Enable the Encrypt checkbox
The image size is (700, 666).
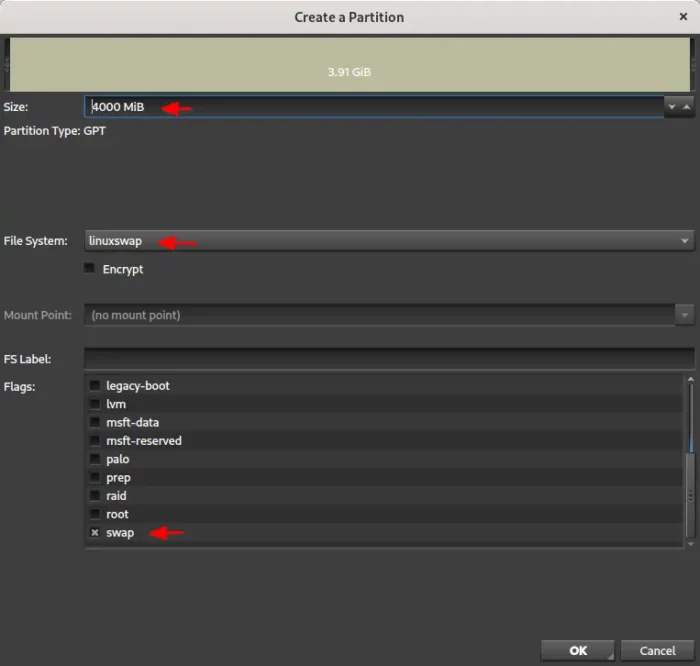[89, 268]
